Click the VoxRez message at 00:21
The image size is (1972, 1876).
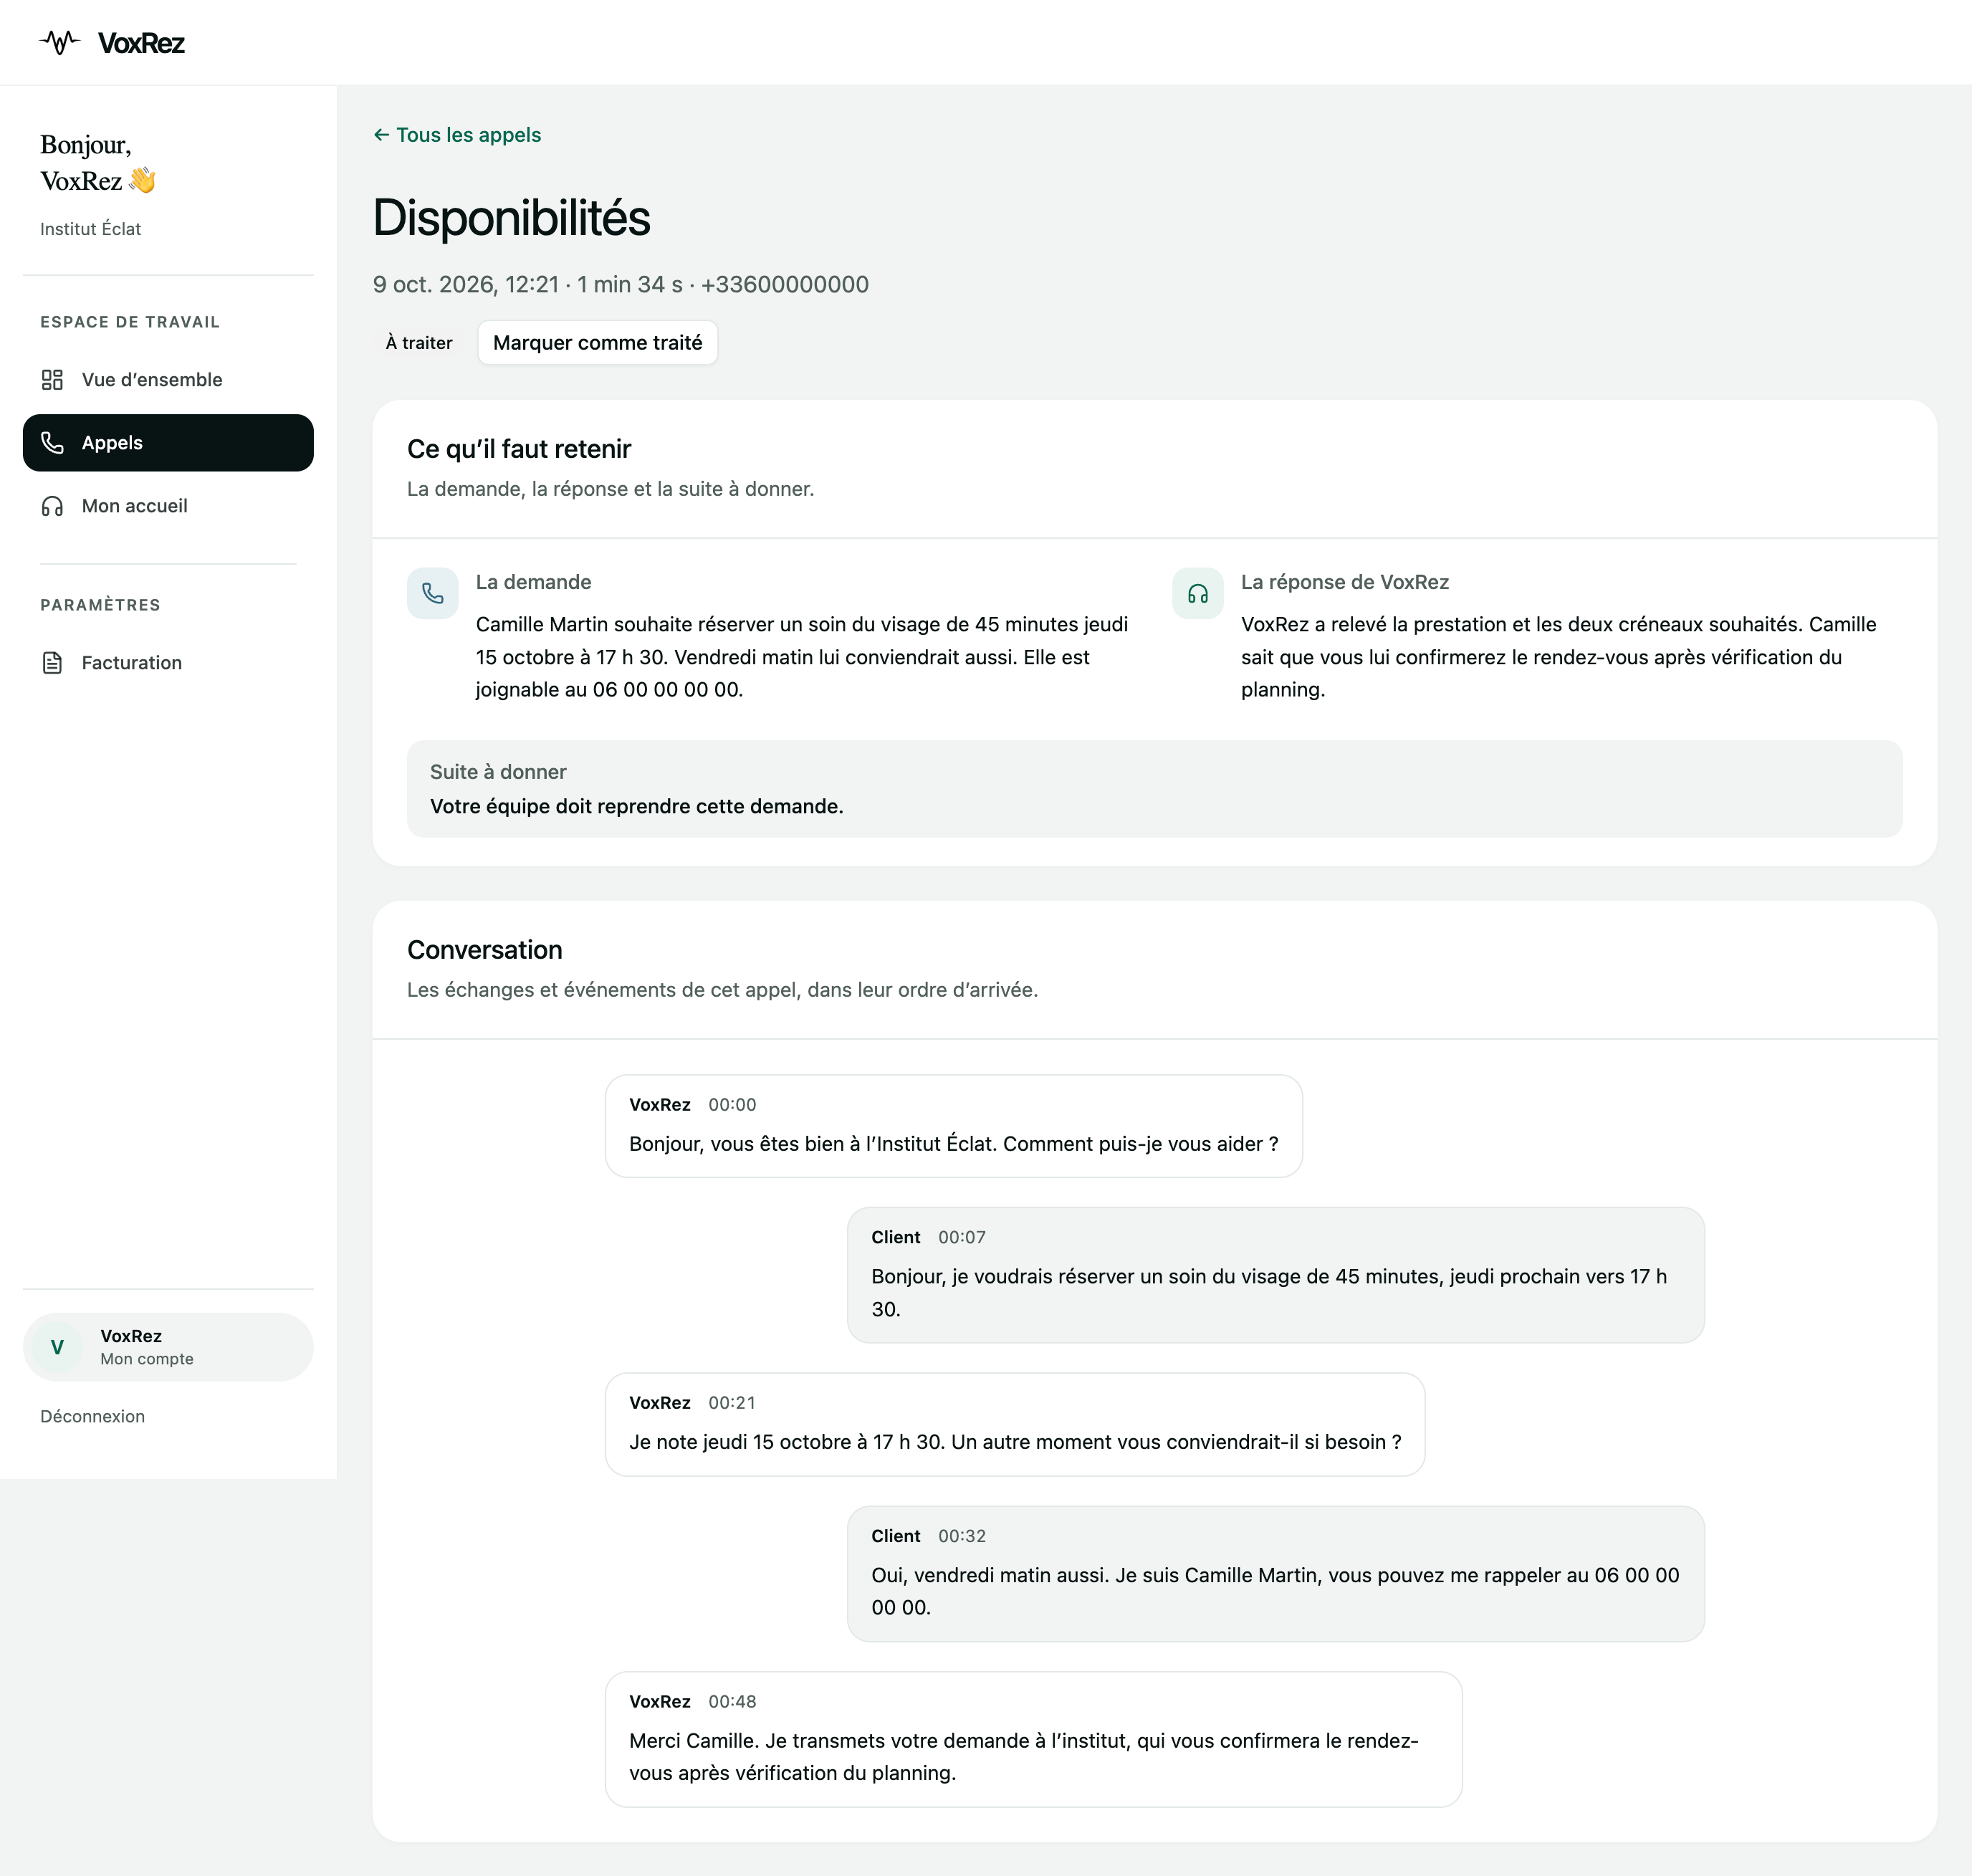(x=1015, y=1424)
